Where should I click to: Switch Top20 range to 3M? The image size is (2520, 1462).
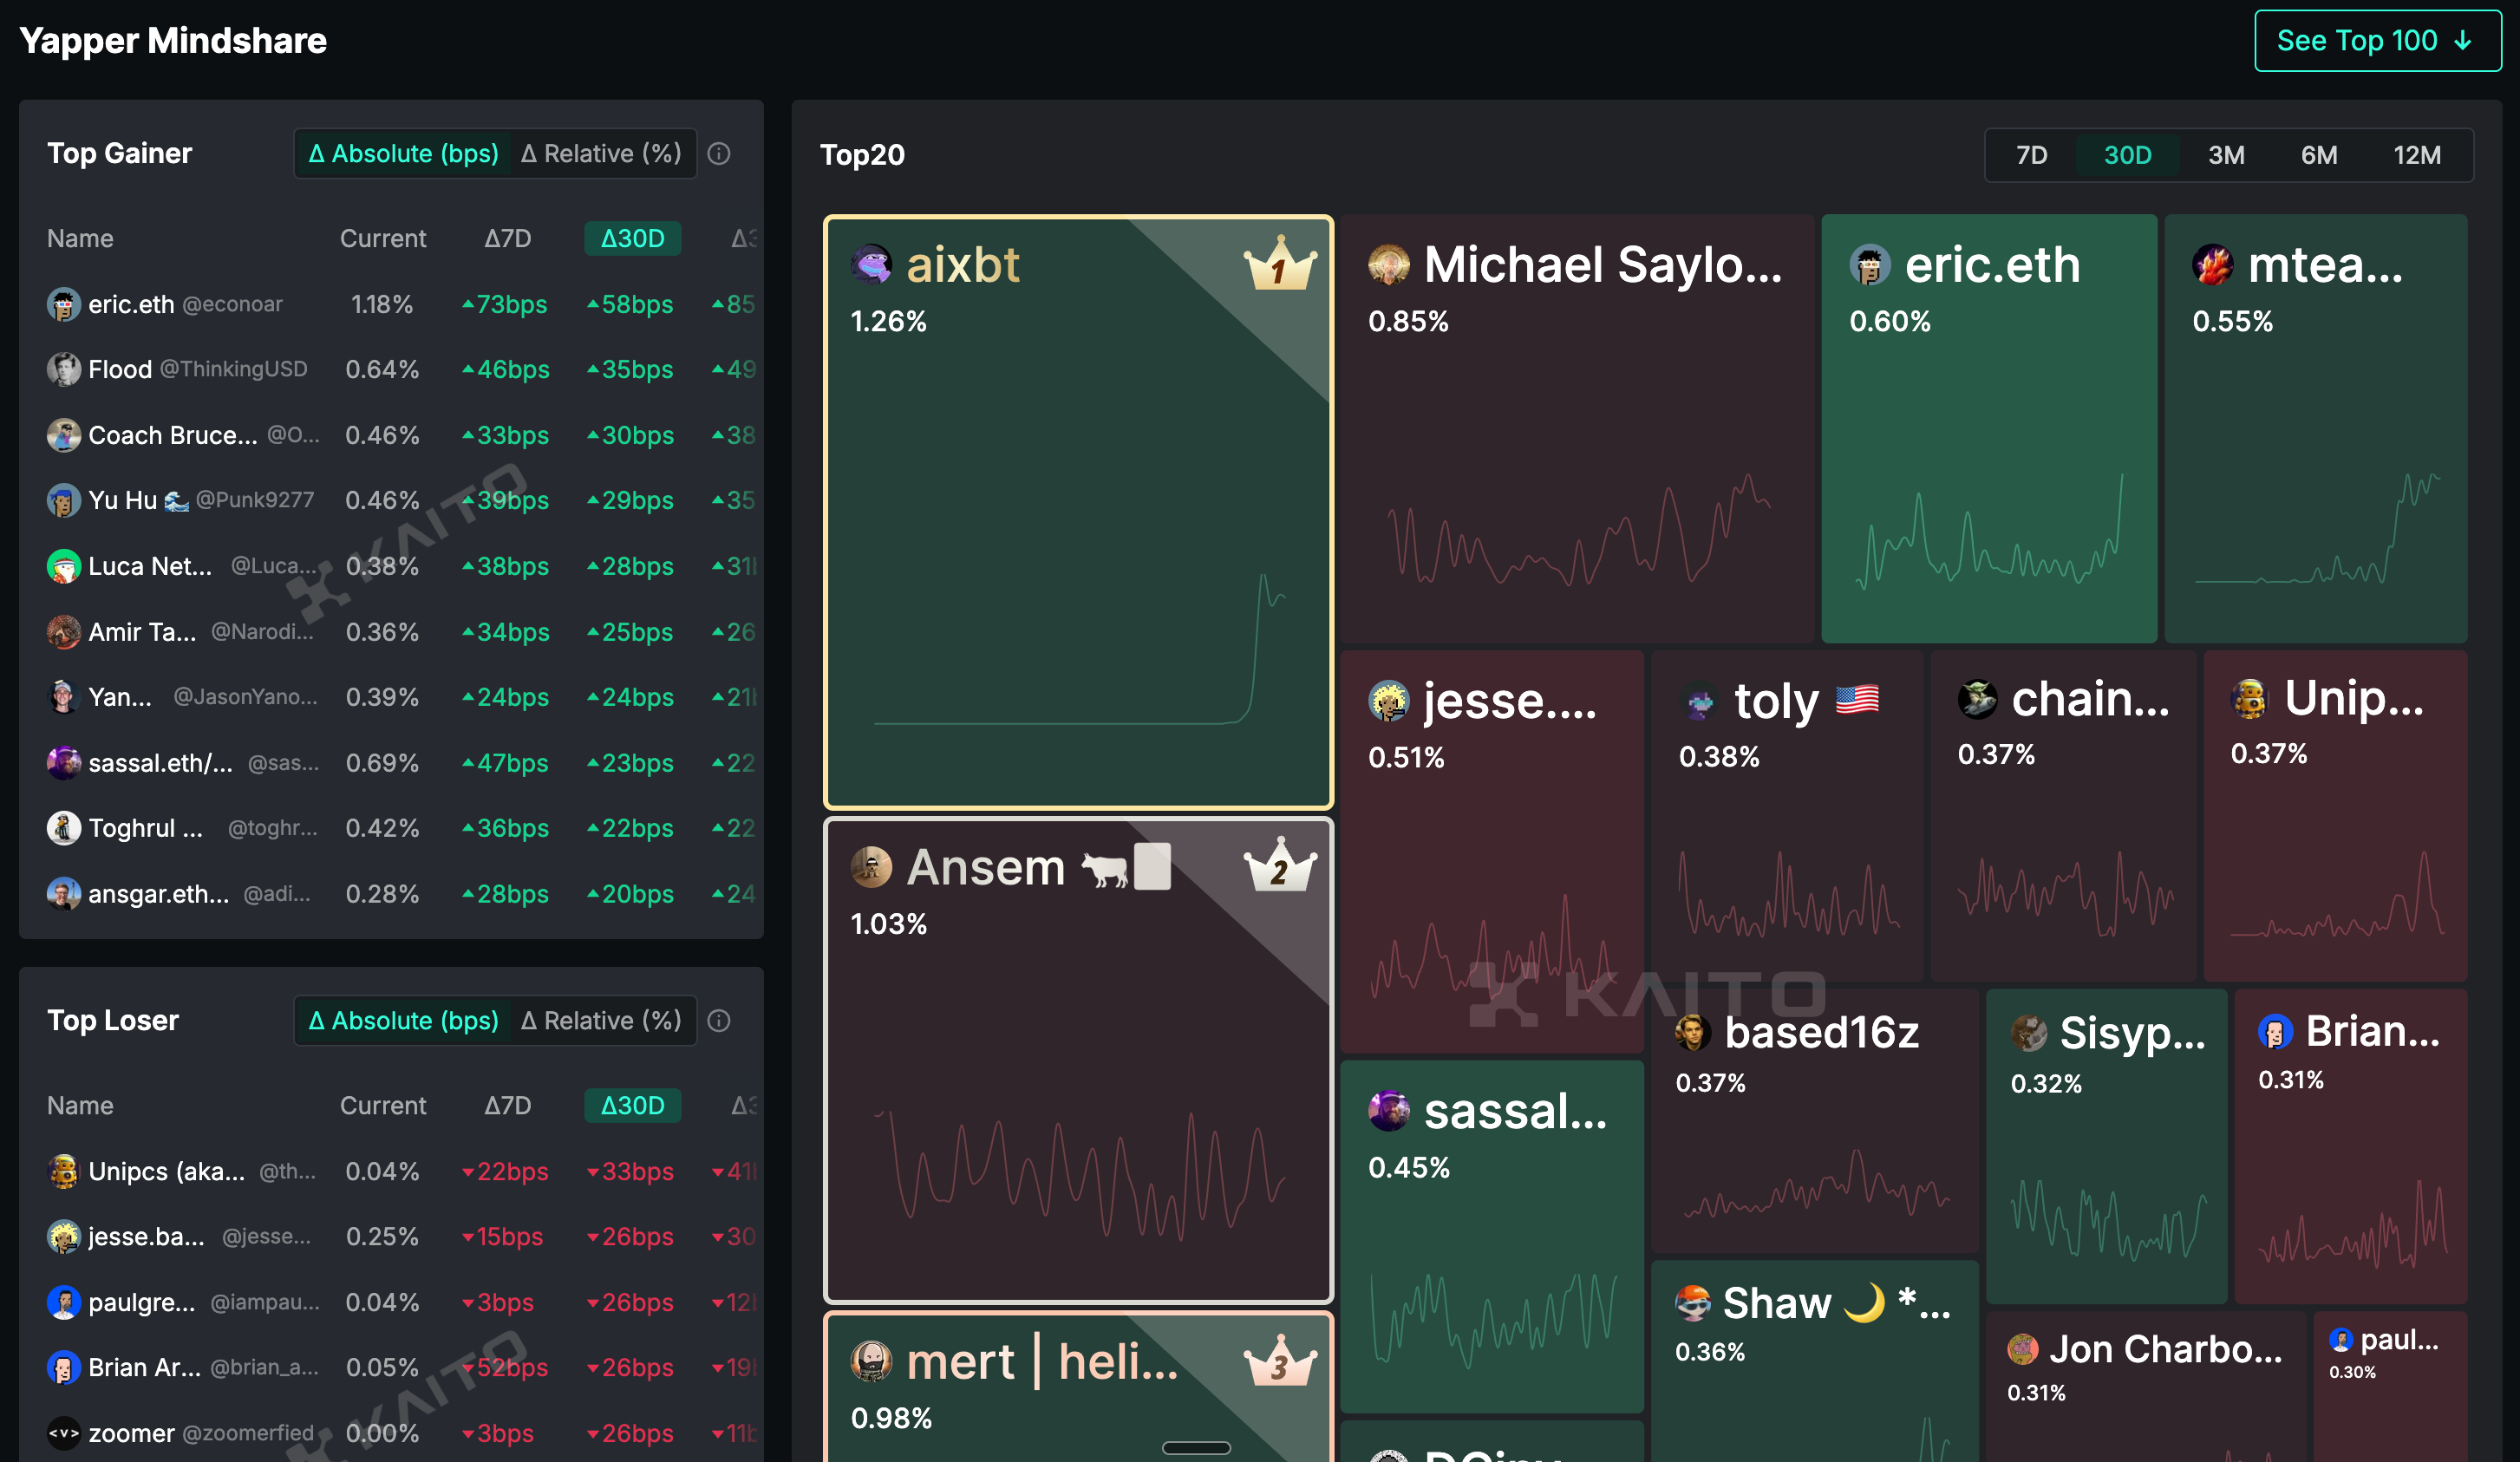(2226, 156)
